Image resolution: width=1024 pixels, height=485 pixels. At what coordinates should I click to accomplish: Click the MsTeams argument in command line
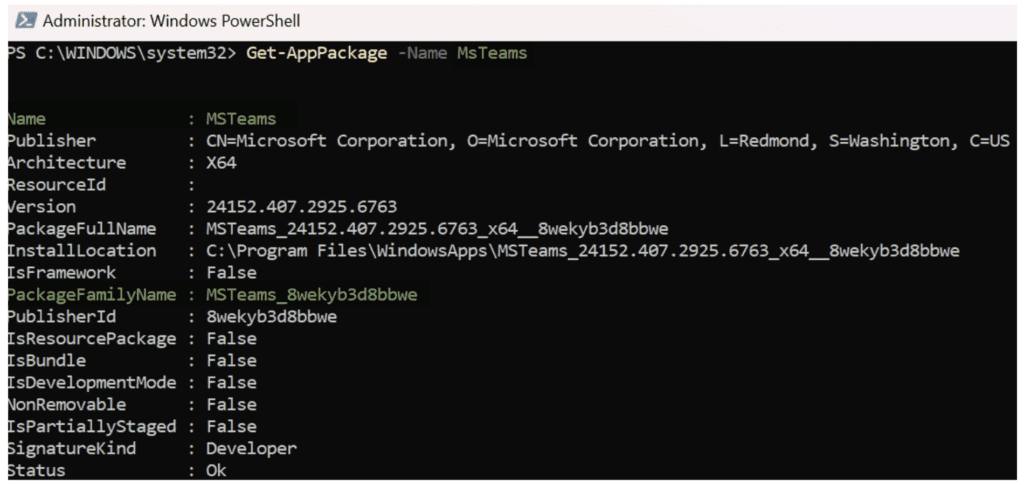(491, 53)
